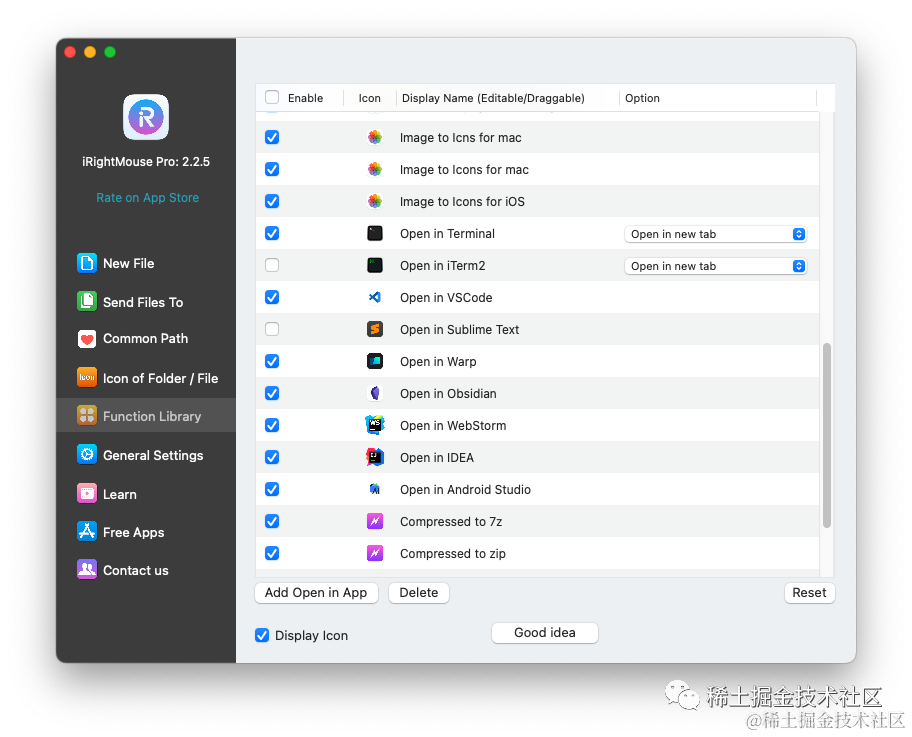912x737 pixels.
Task: Click the Obsidian app icon
Action: coord(374,393)
